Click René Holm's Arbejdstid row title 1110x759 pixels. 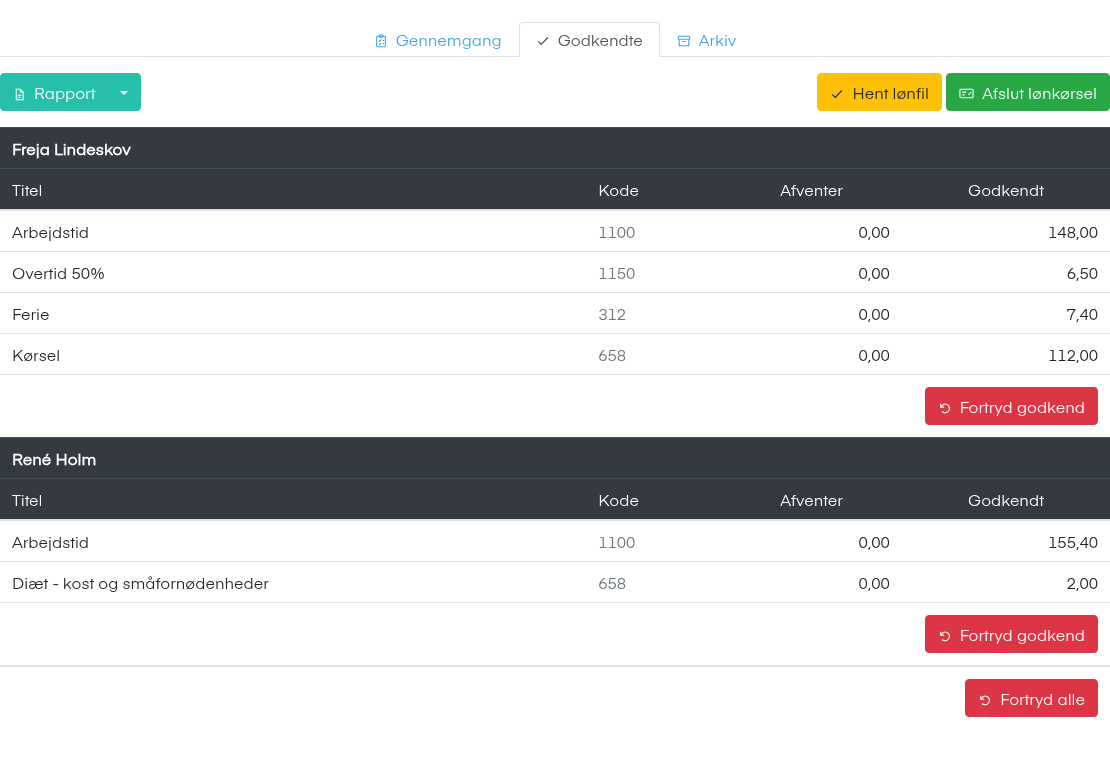point(50,542)
